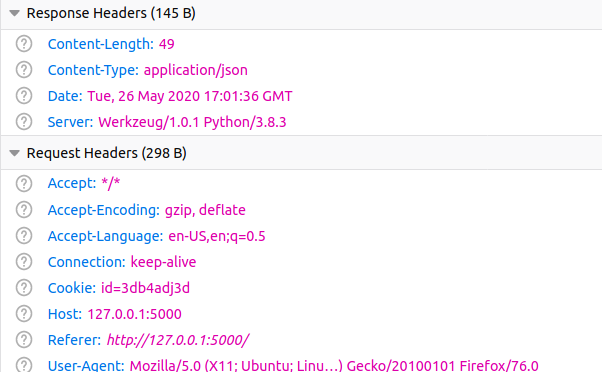Open help icon for Date header
The height and width of the screenshot is (372, 602).
[24, 96]
